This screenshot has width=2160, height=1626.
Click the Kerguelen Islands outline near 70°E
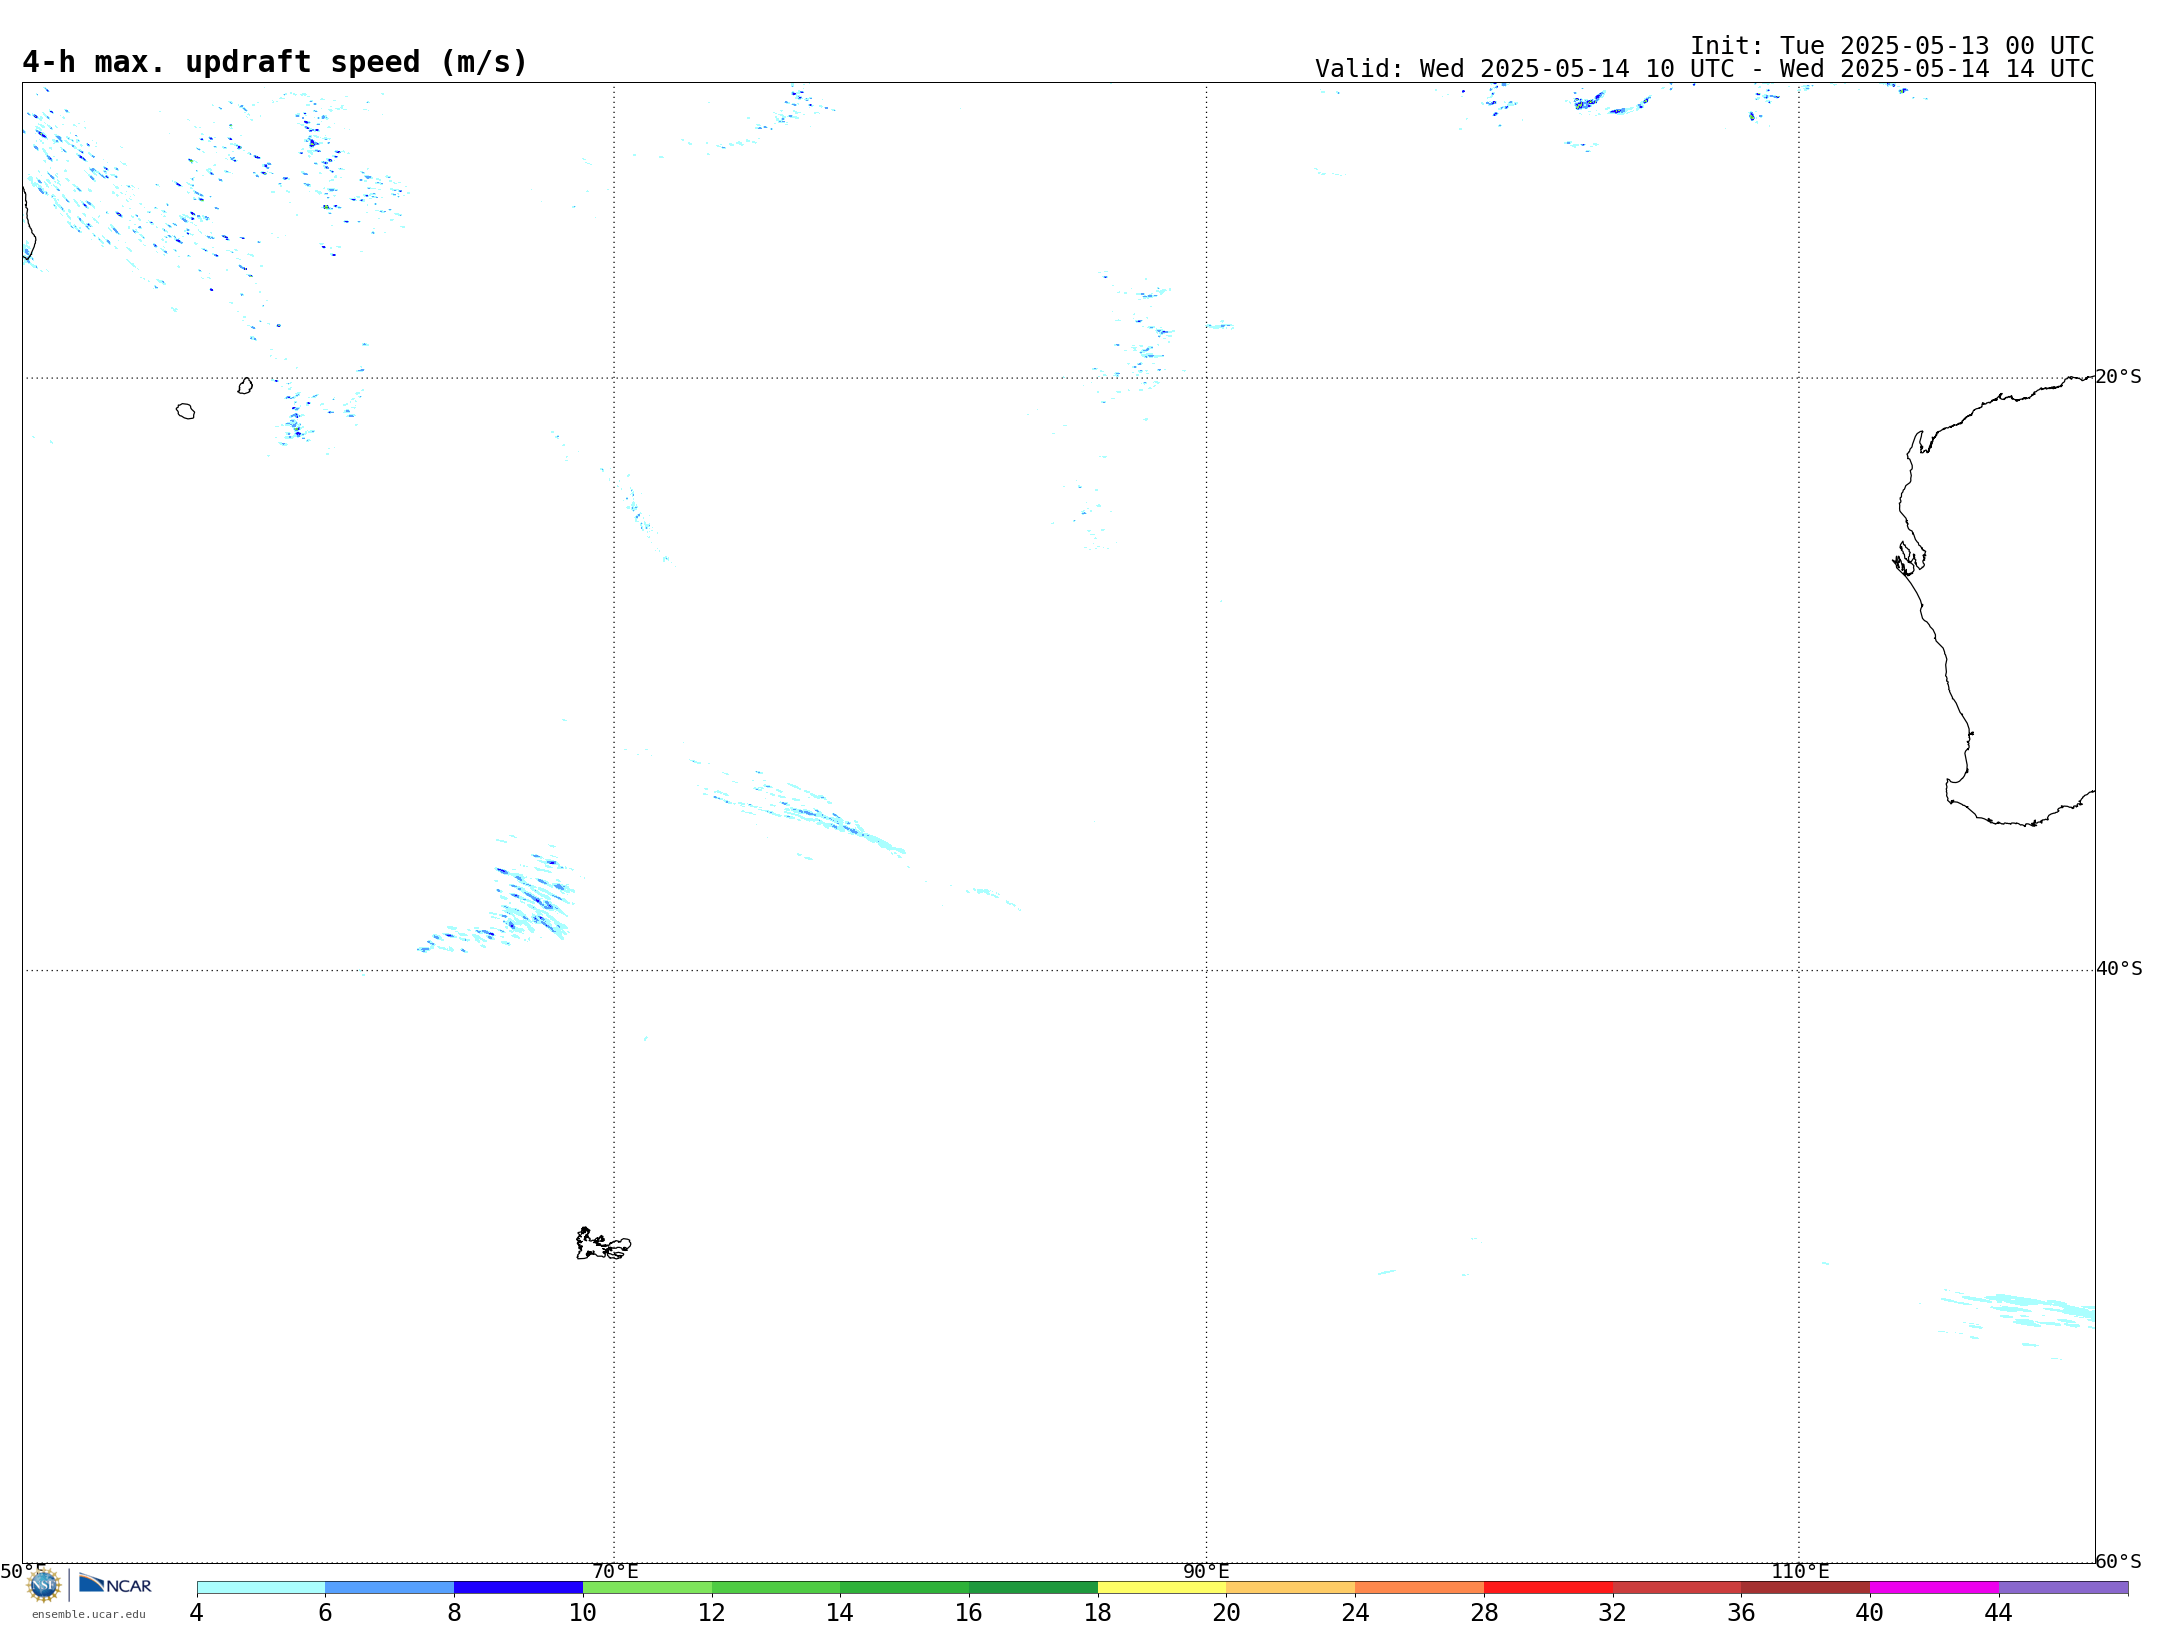pos(603,1244)
